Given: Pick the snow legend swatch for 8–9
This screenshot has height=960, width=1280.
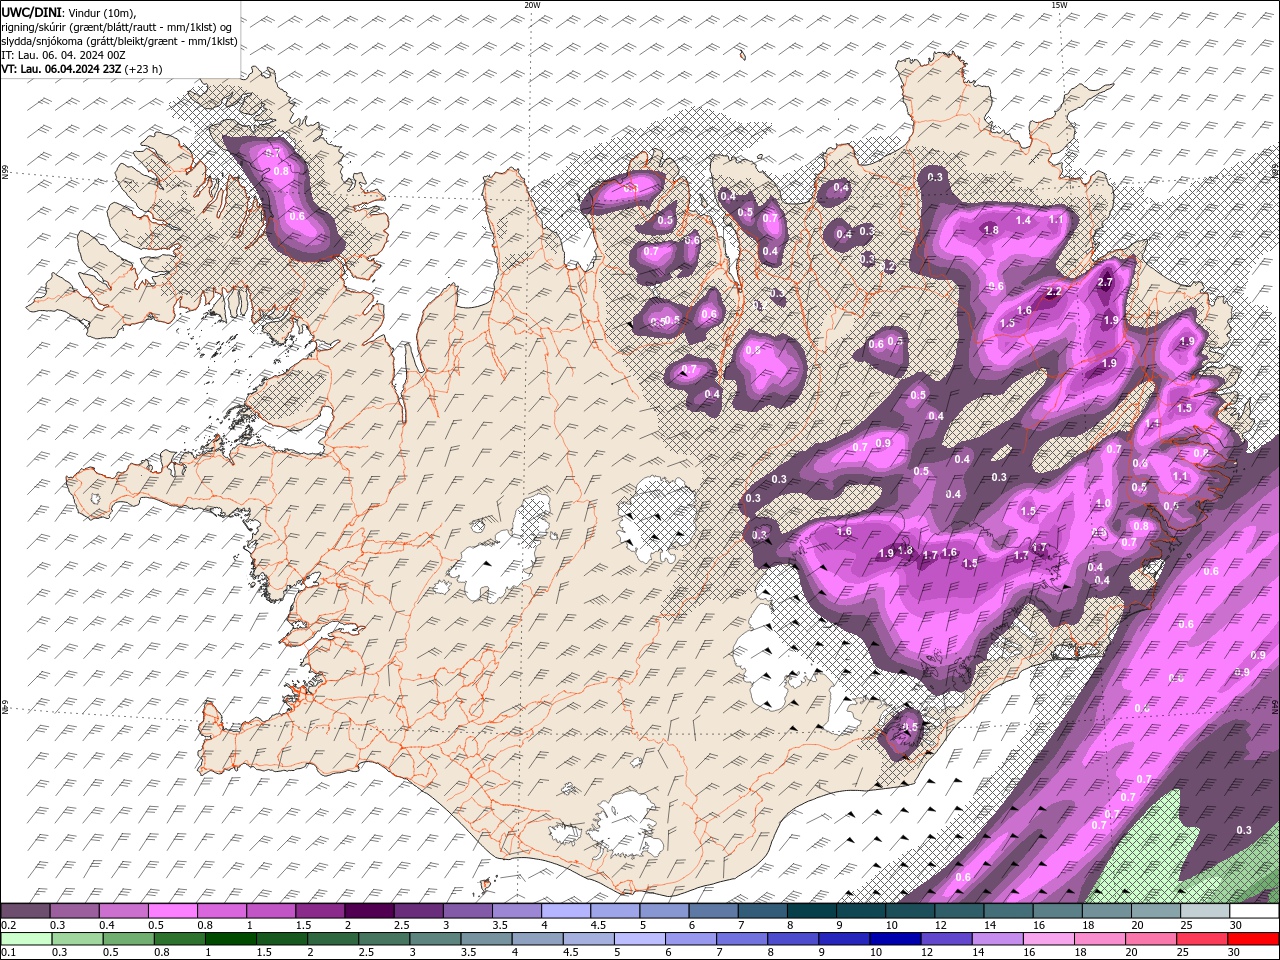Looking at the screenshot, I should [x=812, y=911].
